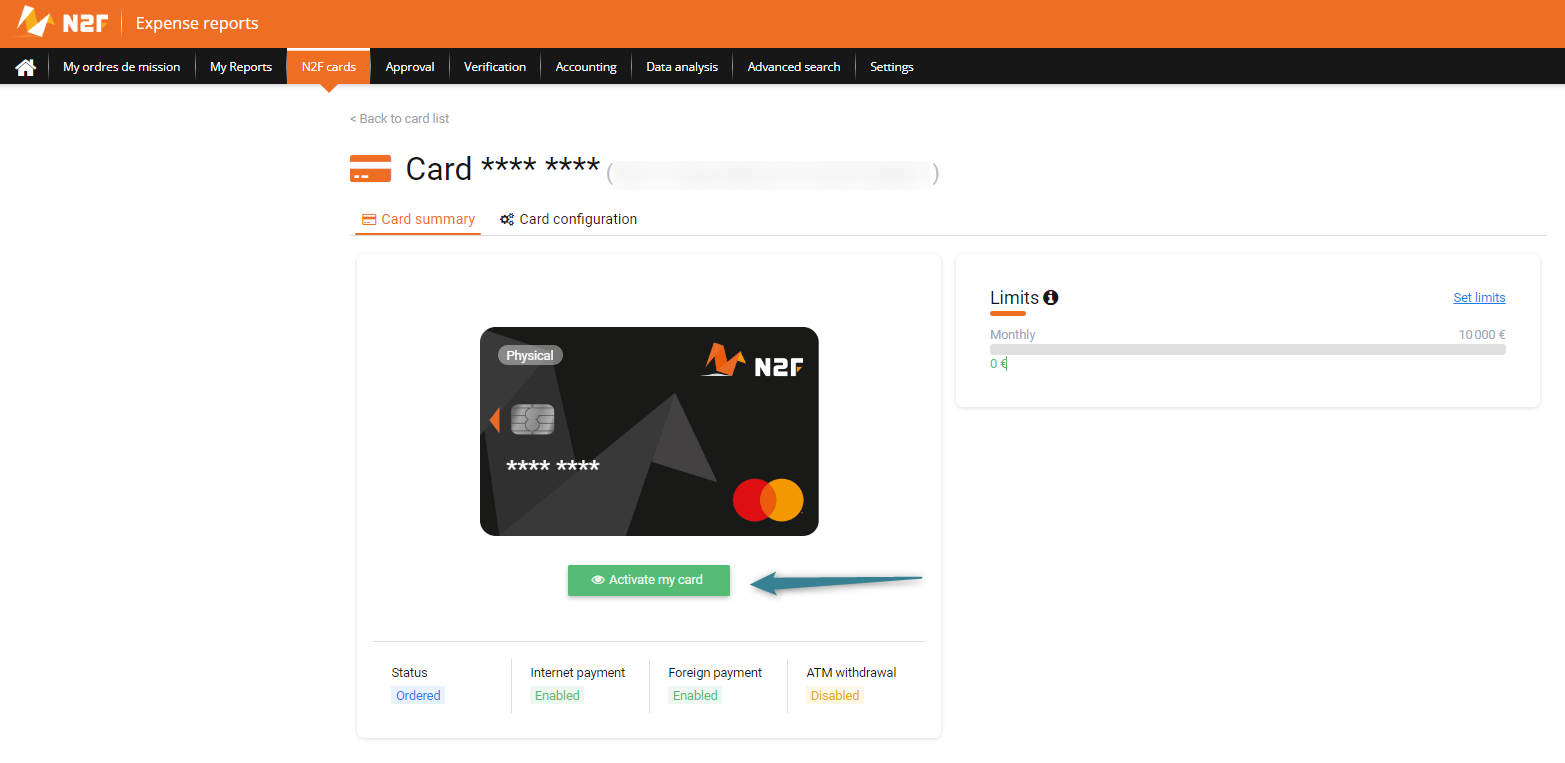This screenshot has width=1565, height=763.
Task: Select the Card summary tab
Action: tap(418, 219)
